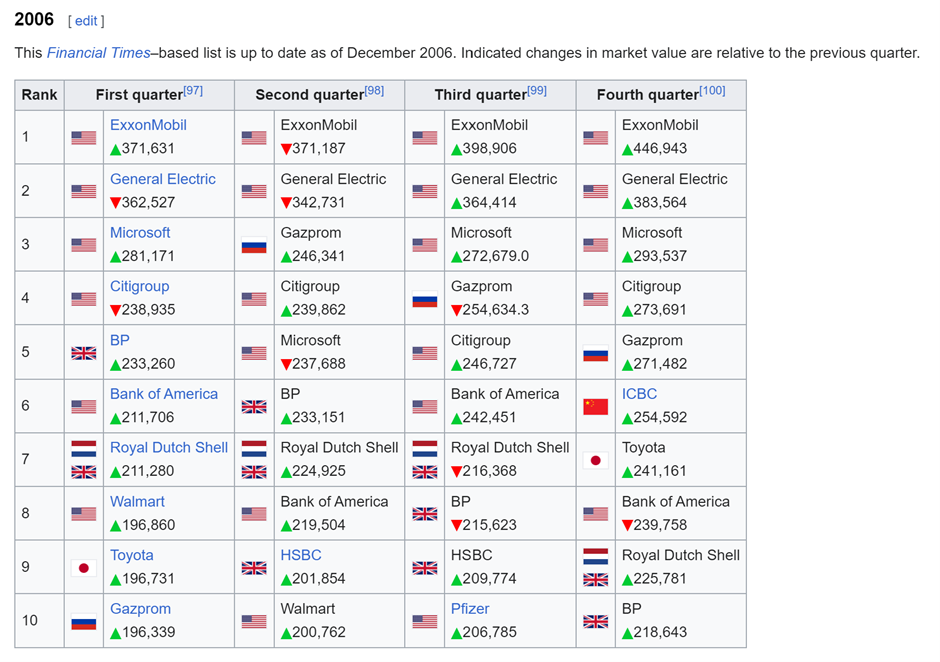940x662 pixels.
Task: Open citation 100 in Fourth quarter header
Action: 712,91
